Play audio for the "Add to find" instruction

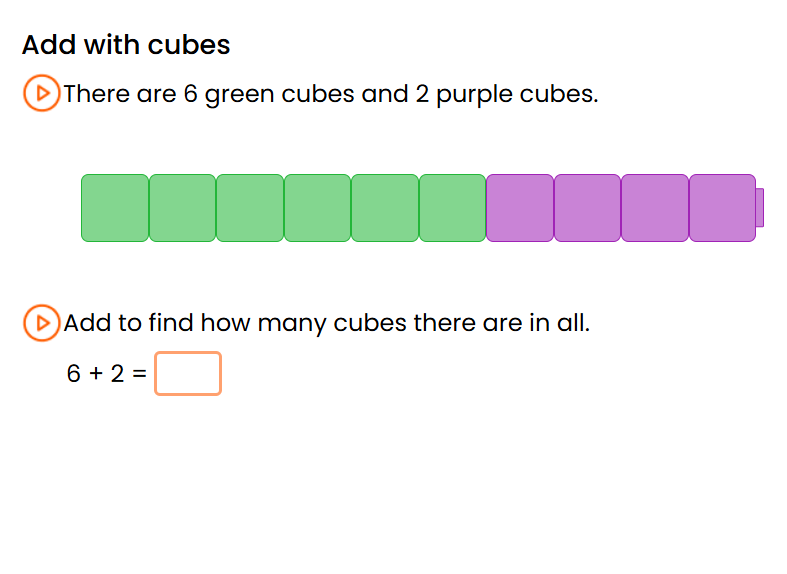41,323
